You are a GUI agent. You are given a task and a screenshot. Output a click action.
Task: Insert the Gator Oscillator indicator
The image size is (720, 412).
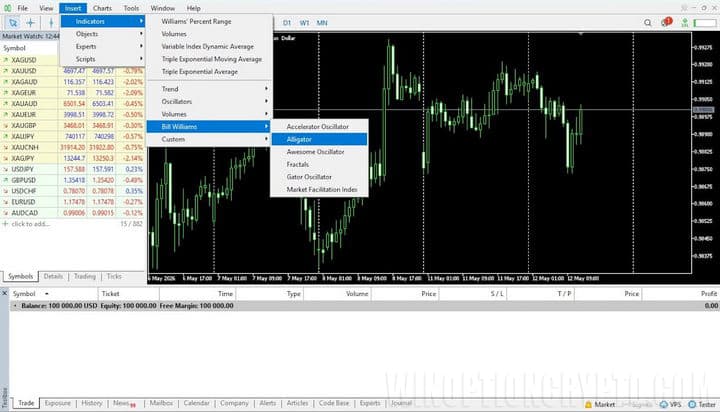tap(319, 177)
